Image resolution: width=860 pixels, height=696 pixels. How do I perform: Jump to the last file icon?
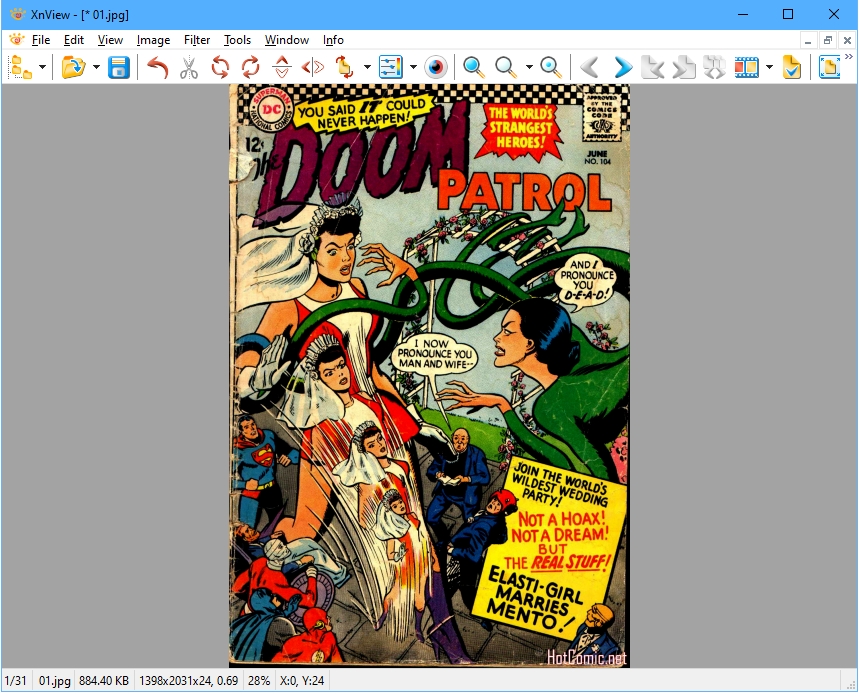[x=684, y=67]
